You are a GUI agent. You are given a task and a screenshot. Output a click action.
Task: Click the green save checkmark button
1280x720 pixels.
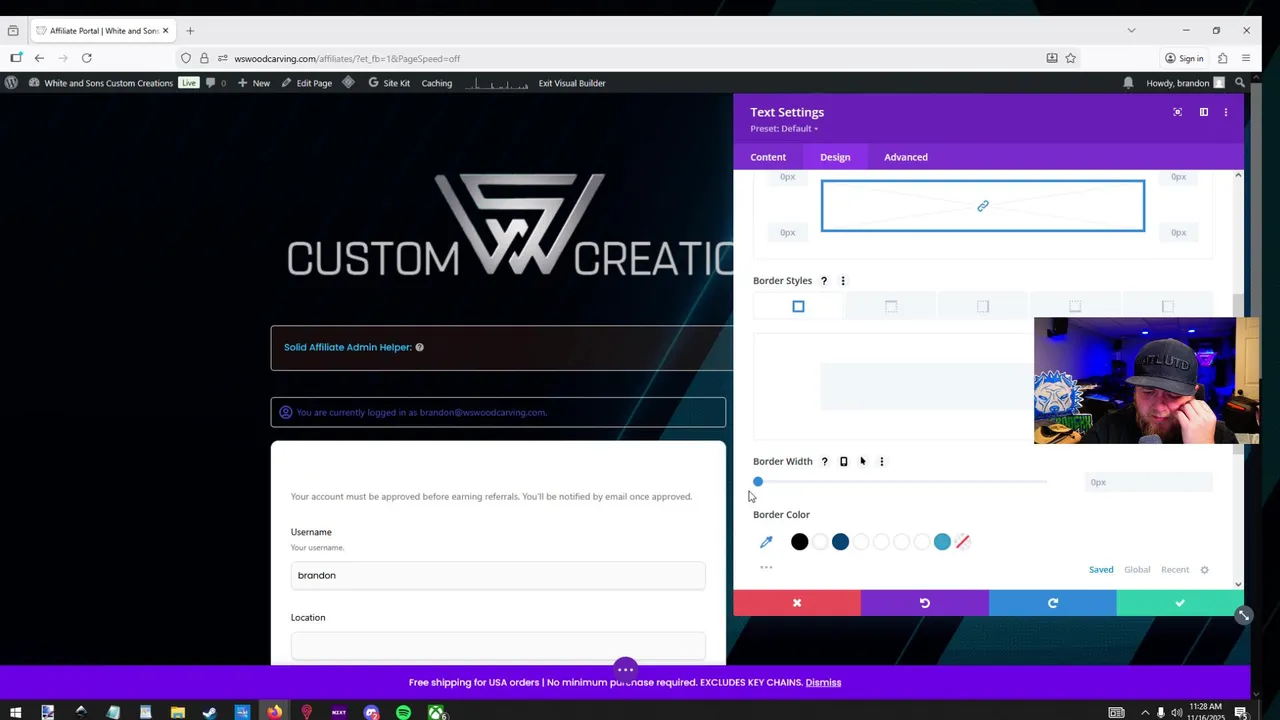pos(1180,603)
